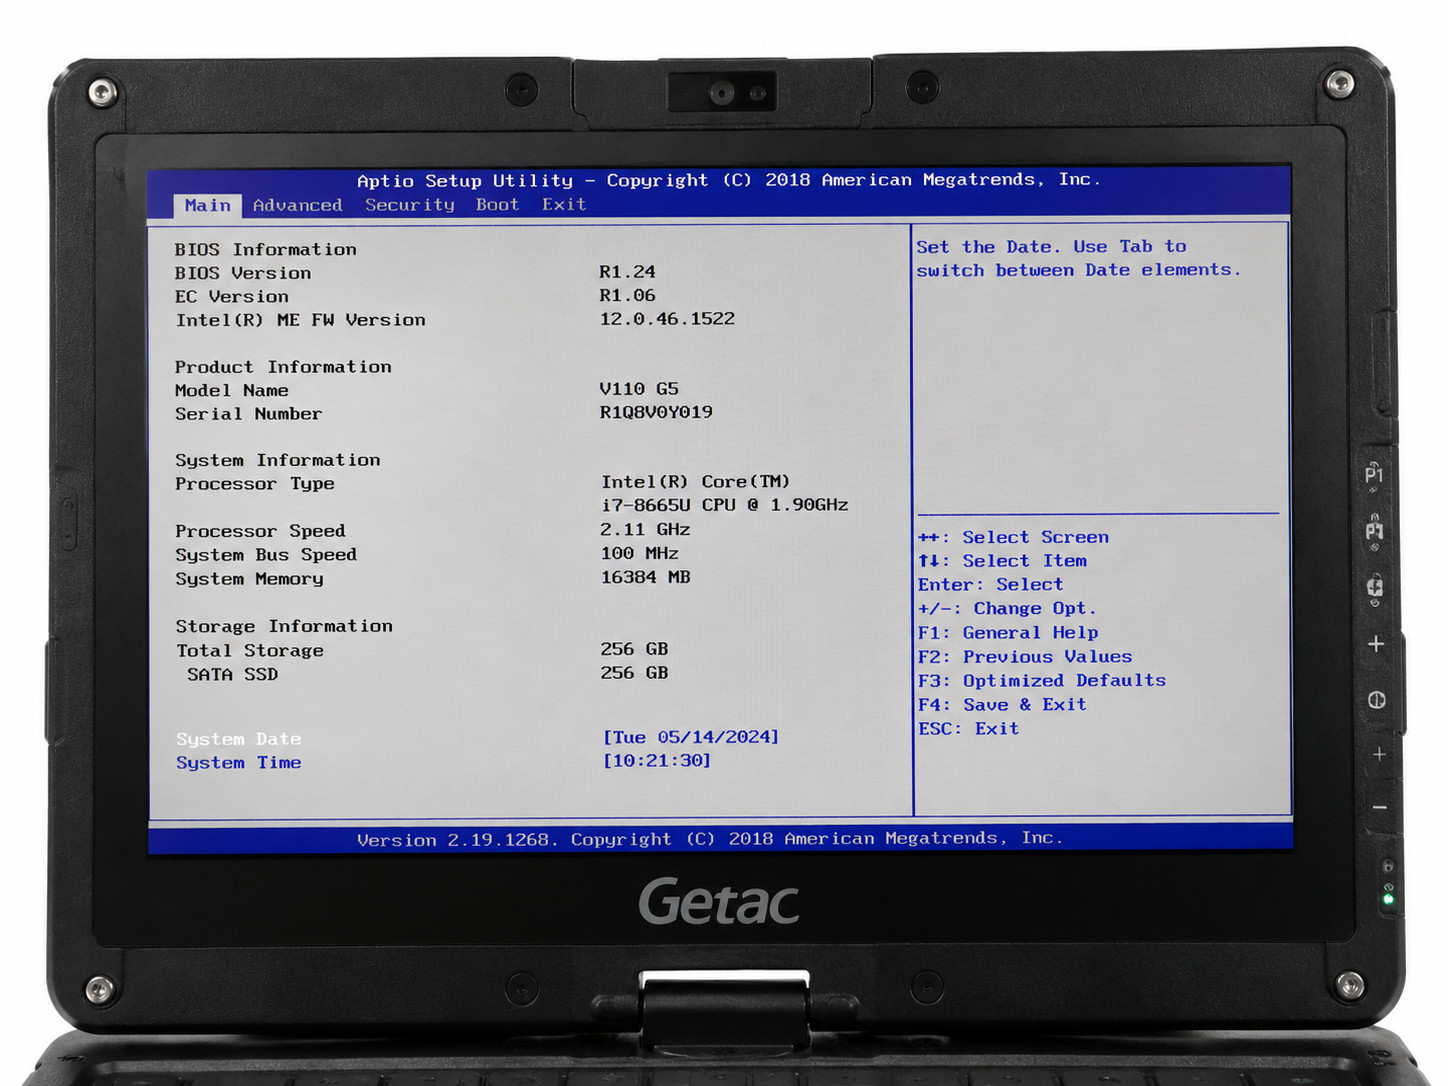Click the '+/-: Change Opt.' hint

(1007, 609)
